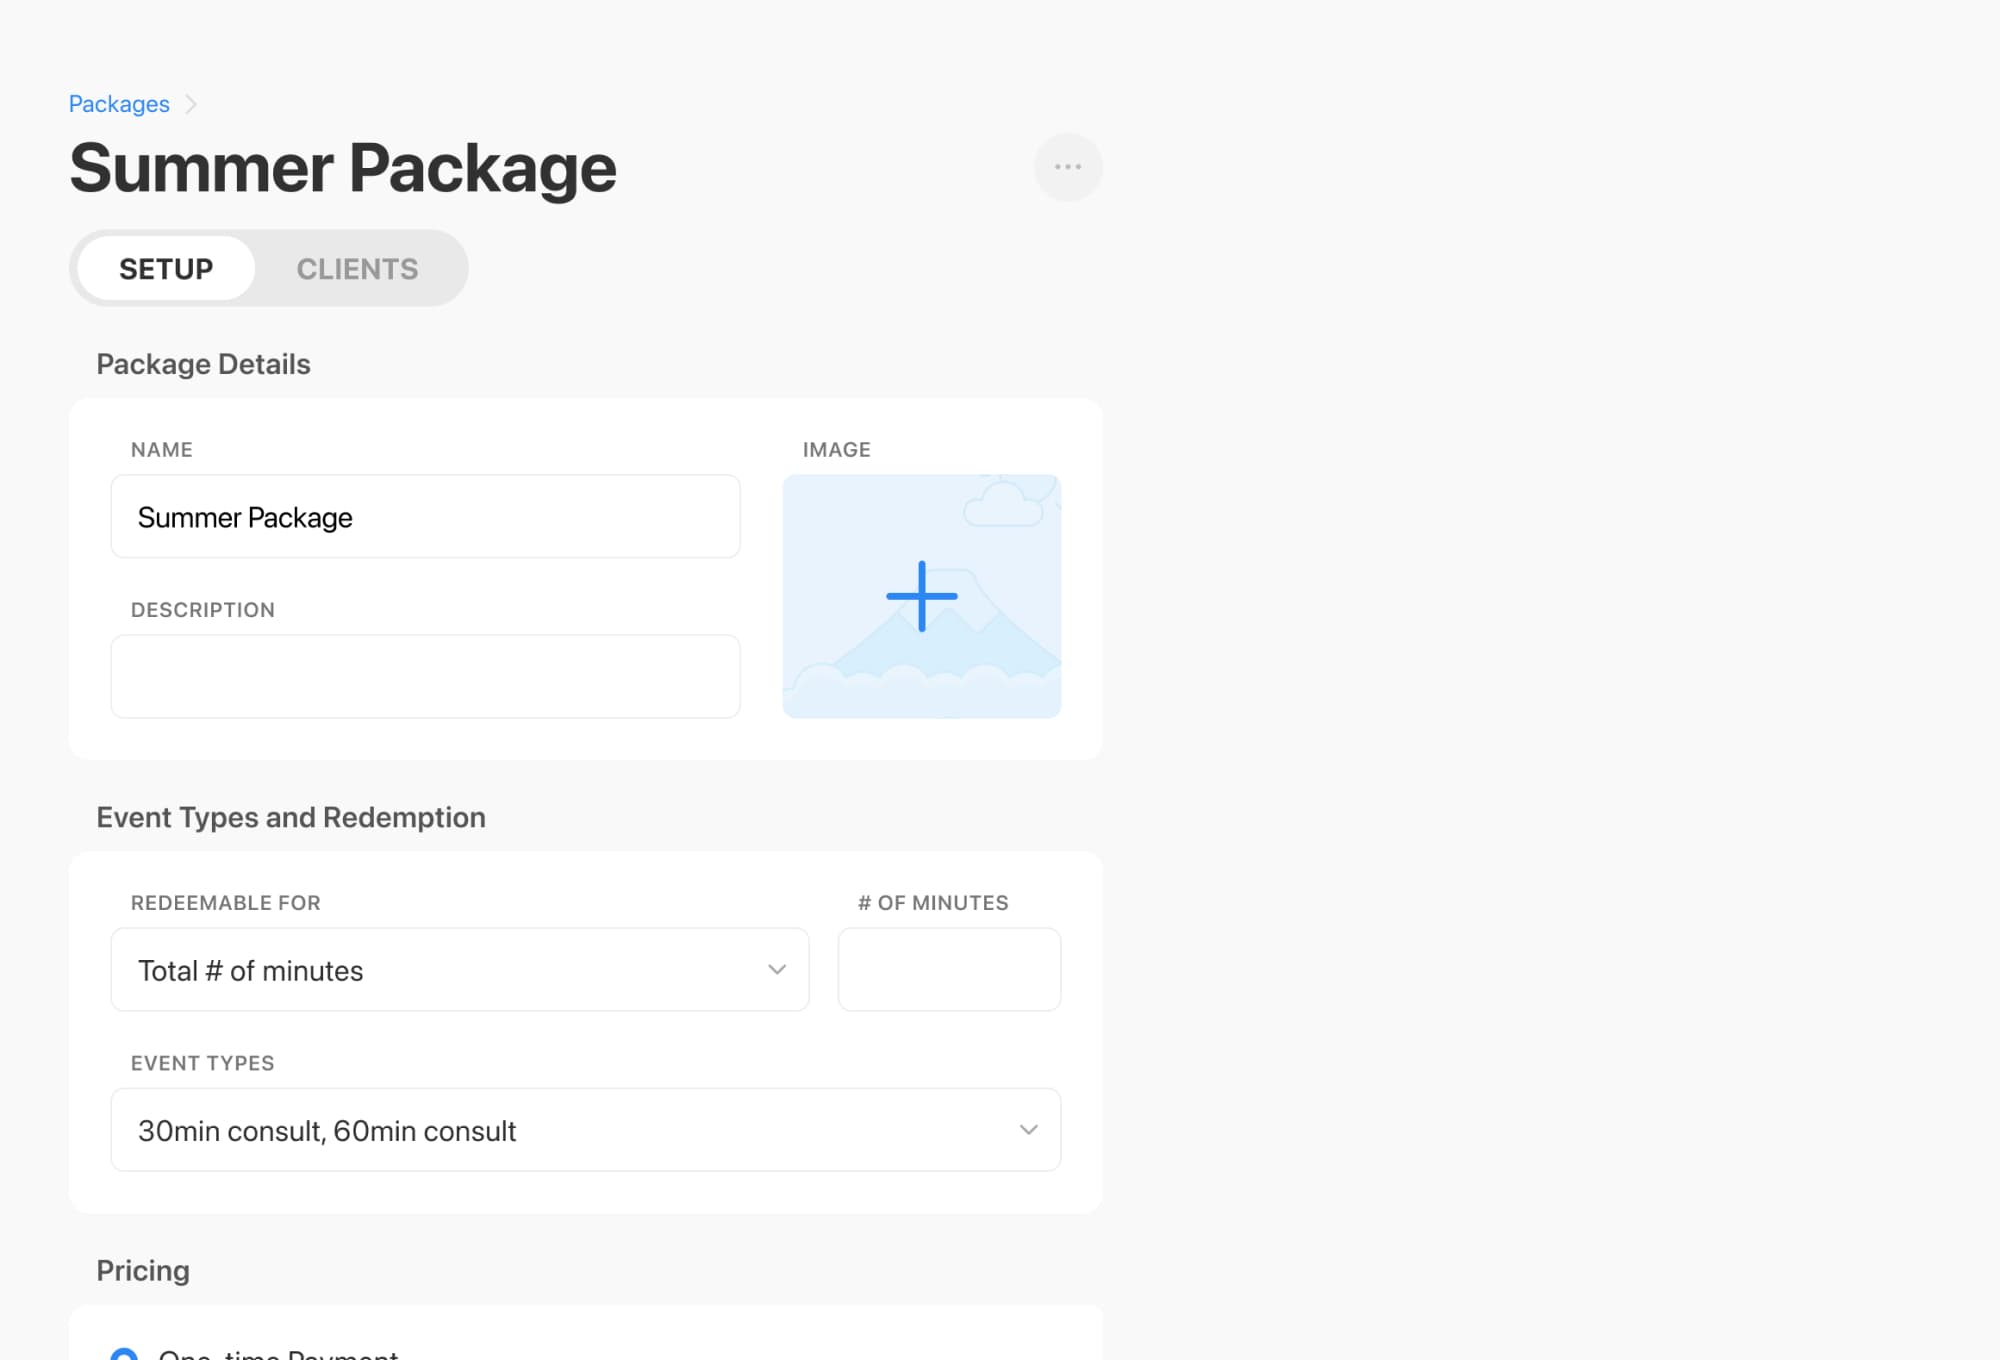Screen dimensions: 2000x1360
Task: Open the Total # of minutes dropdown
Action: (x=459, y=969)
